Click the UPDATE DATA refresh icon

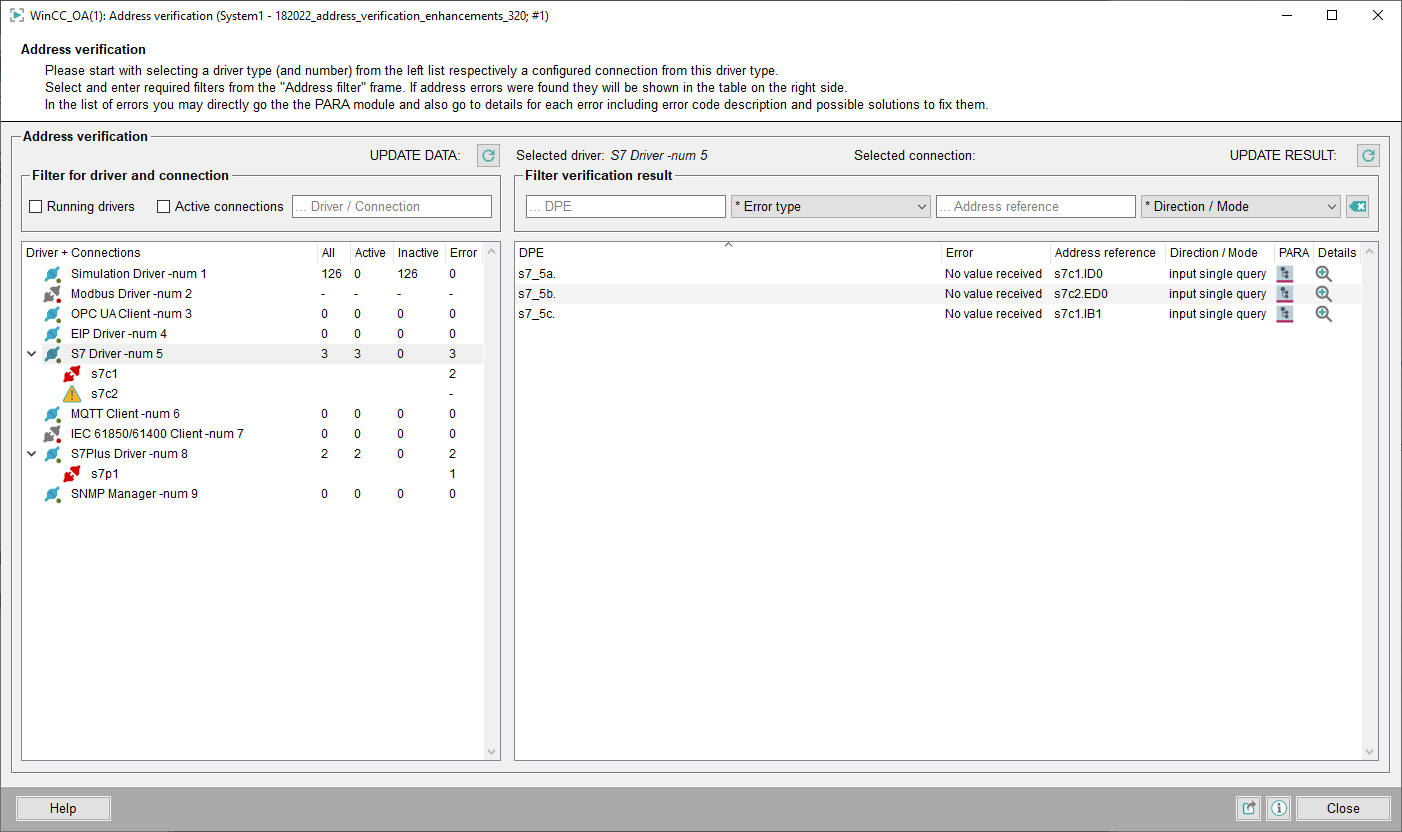pos(487,156)
